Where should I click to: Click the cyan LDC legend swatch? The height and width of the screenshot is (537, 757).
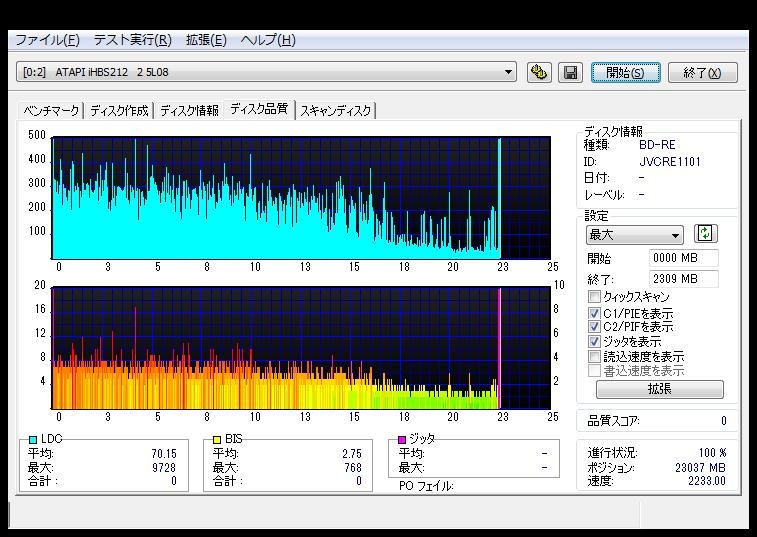(34, 439)
